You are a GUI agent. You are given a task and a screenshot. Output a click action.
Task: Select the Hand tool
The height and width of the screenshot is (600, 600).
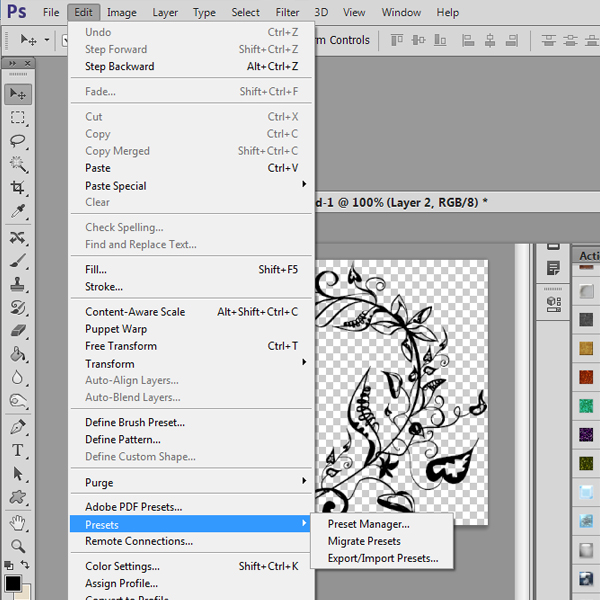(x=18, y=523)
